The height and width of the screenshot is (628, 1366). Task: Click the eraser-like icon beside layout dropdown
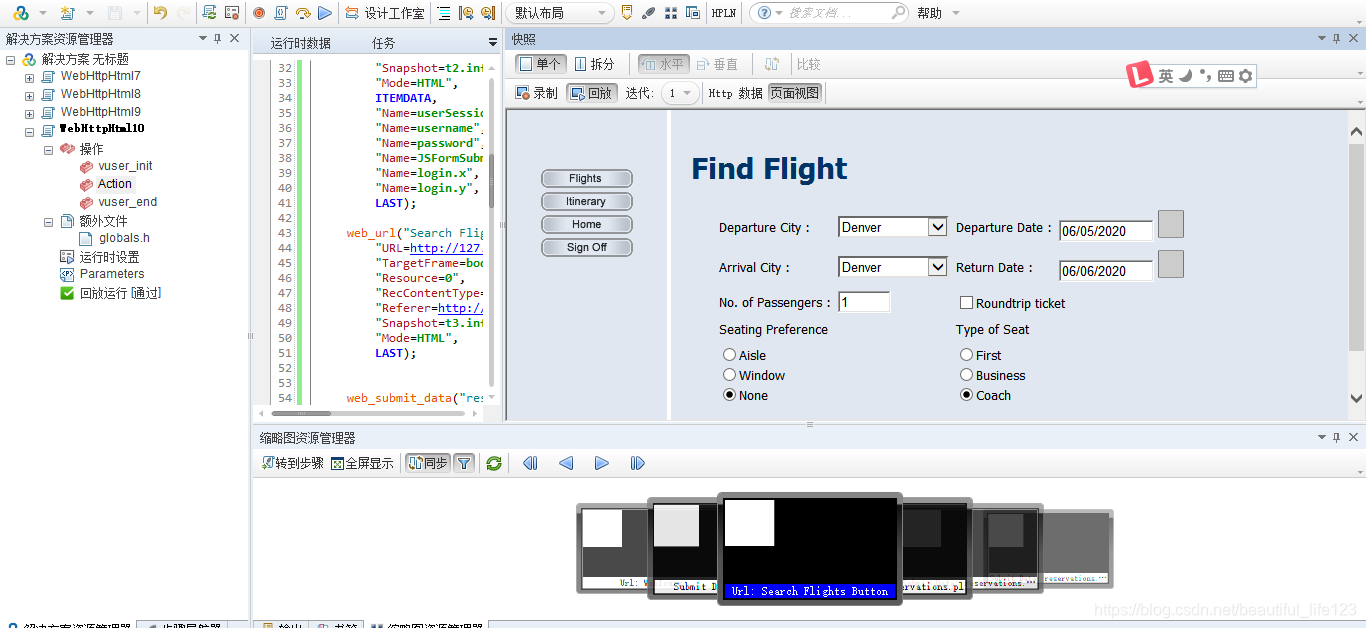tap(648, 13)
